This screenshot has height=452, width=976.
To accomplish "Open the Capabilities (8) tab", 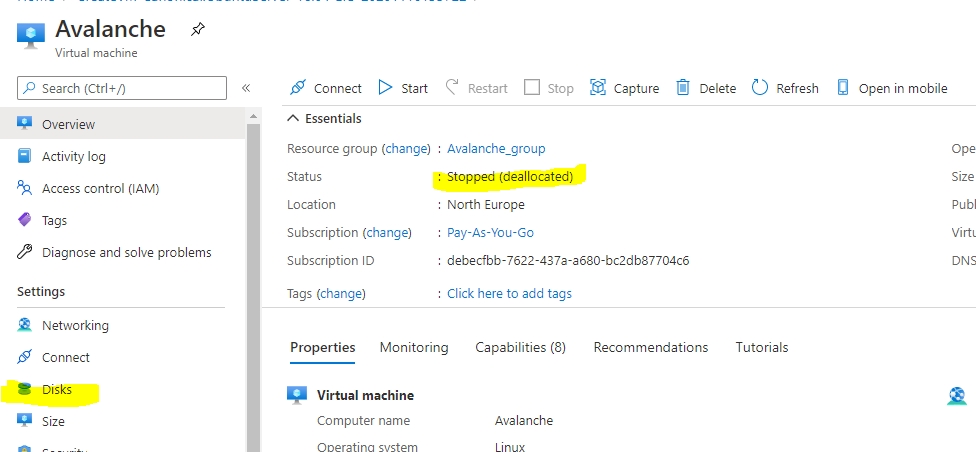I will [520, 347].
